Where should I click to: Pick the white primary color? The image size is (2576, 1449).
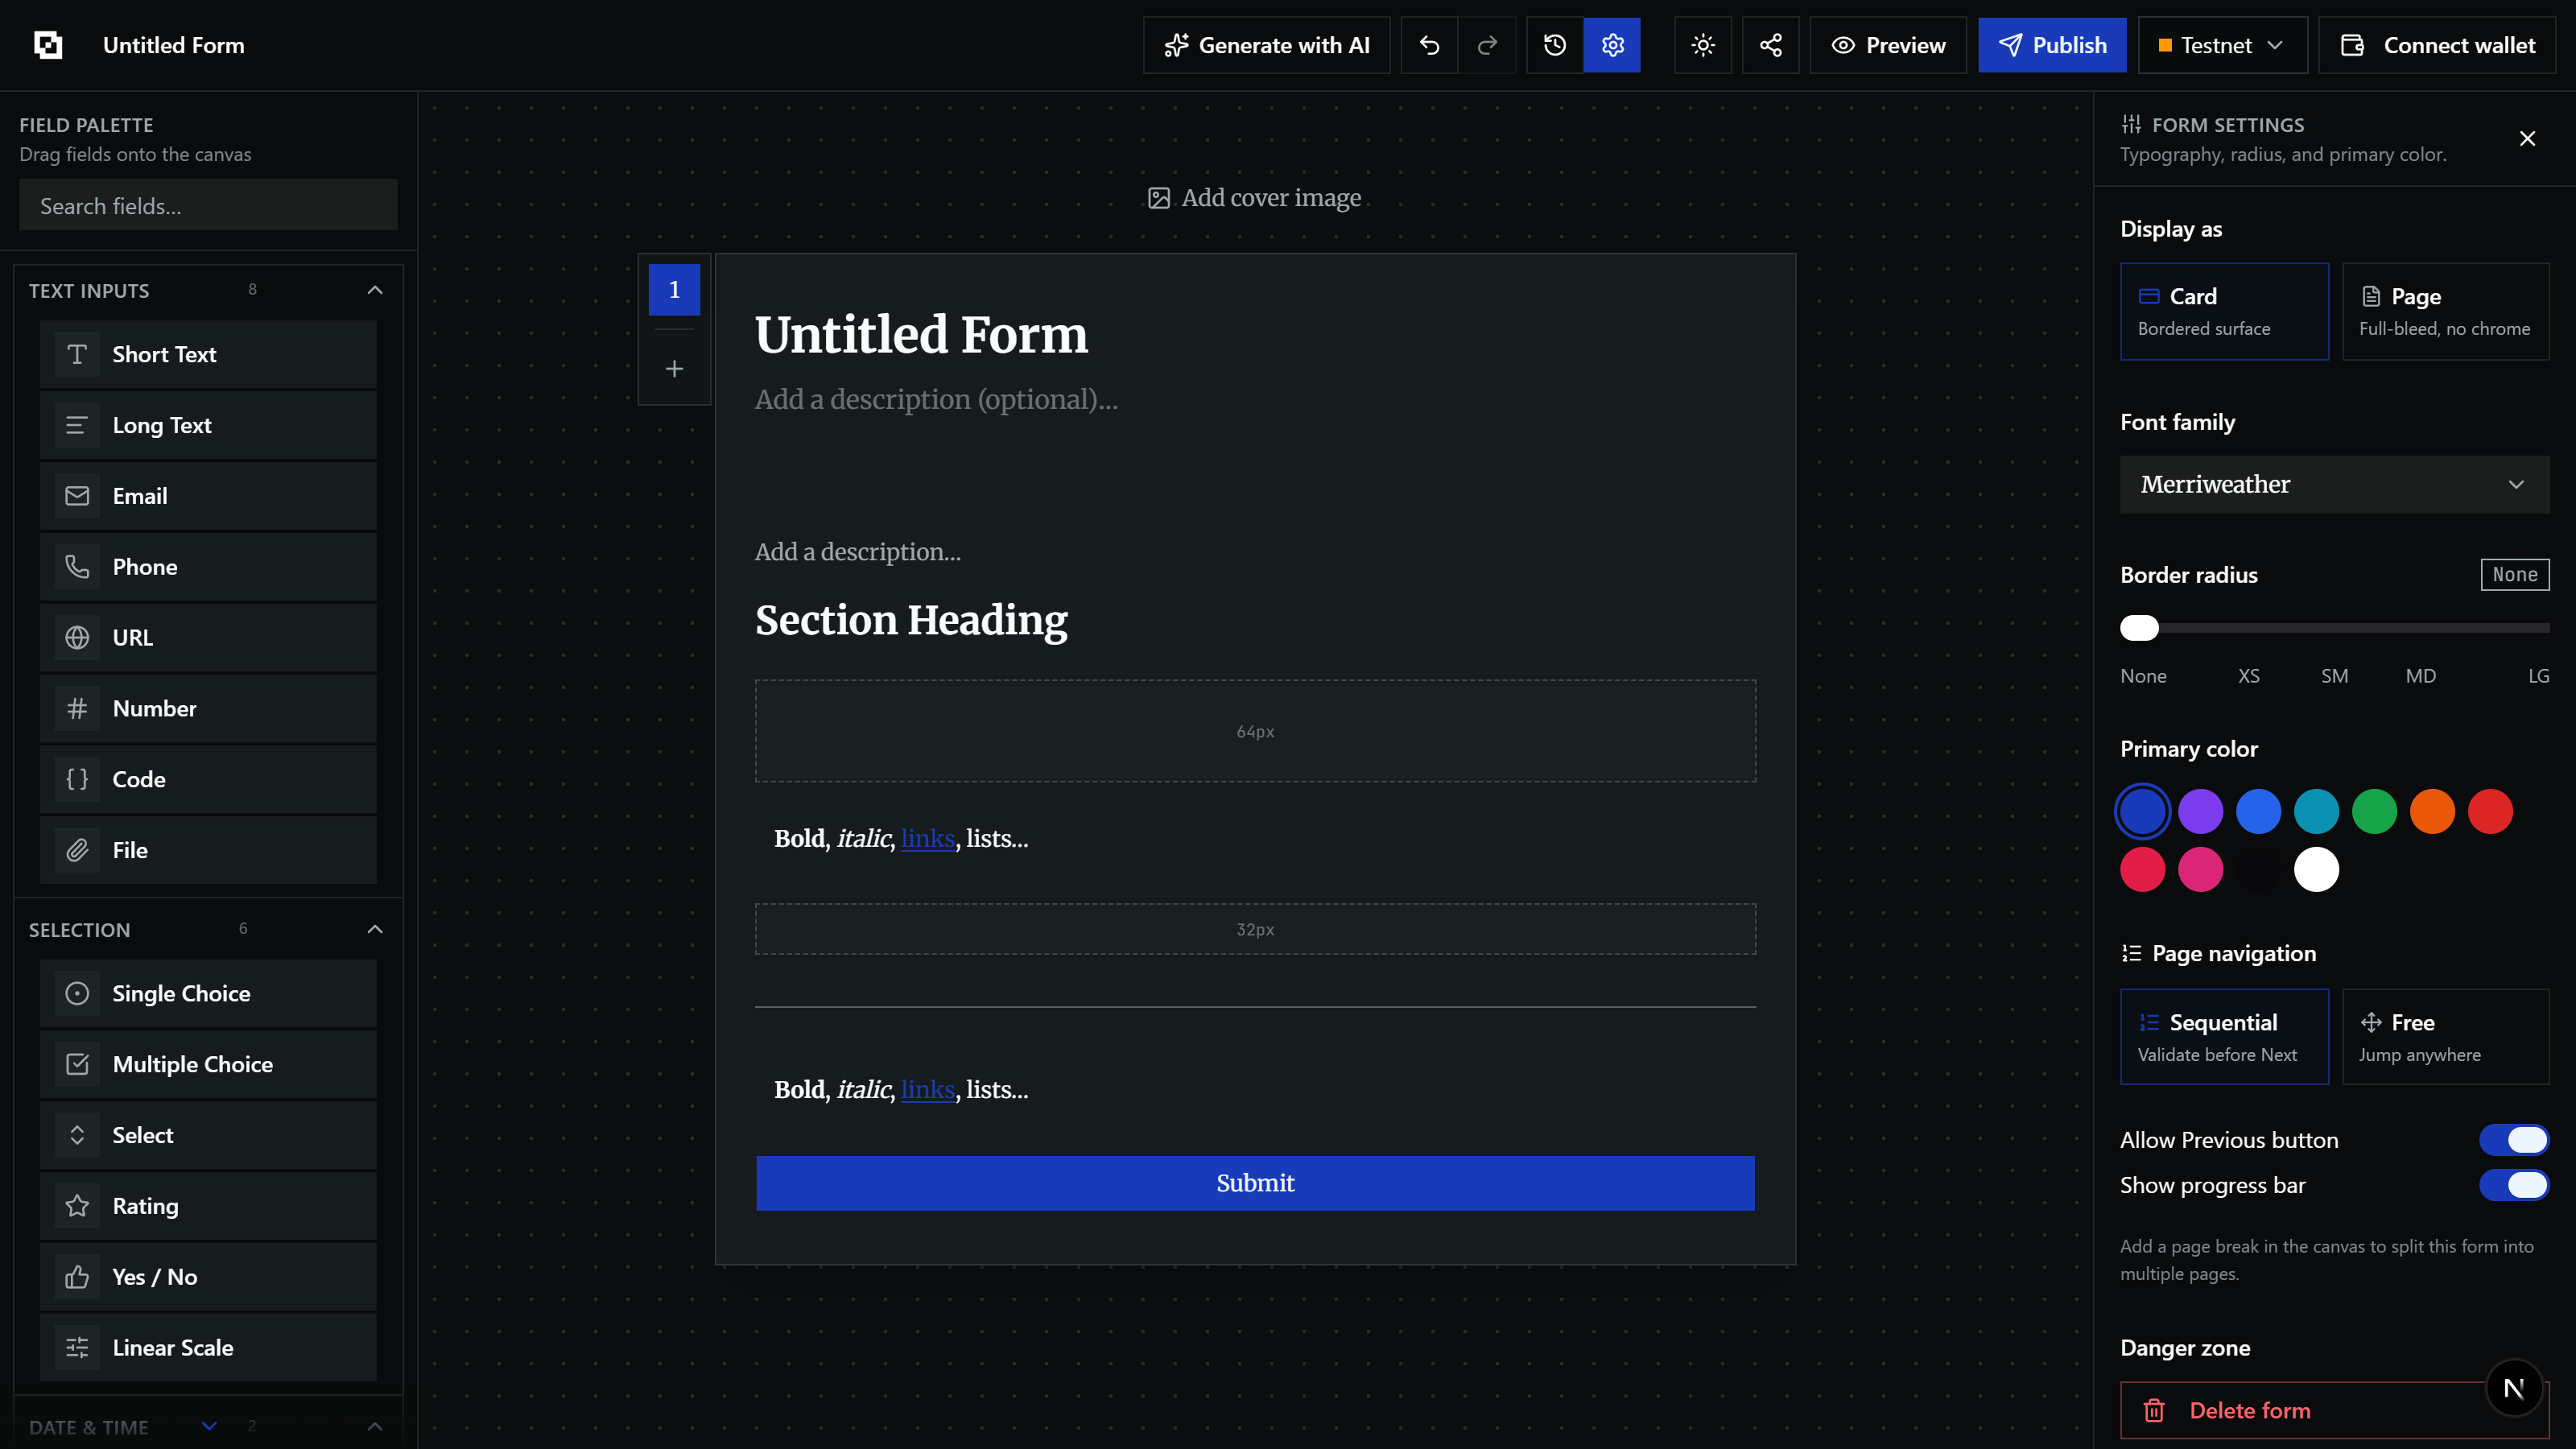click(2316, 869)
